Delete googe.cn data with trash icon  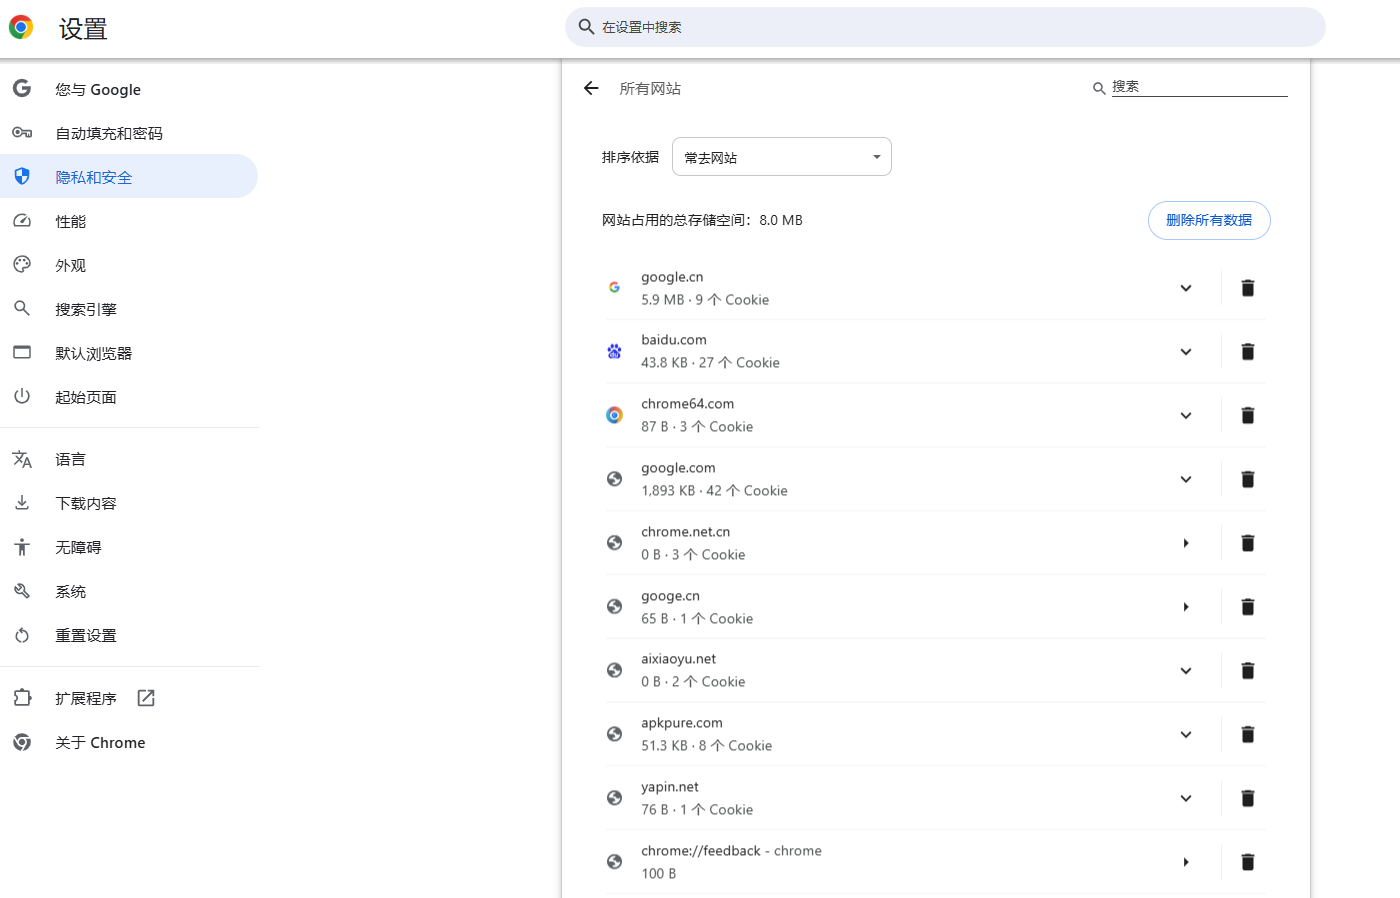pyautogui.click(x=1247, y=607)
